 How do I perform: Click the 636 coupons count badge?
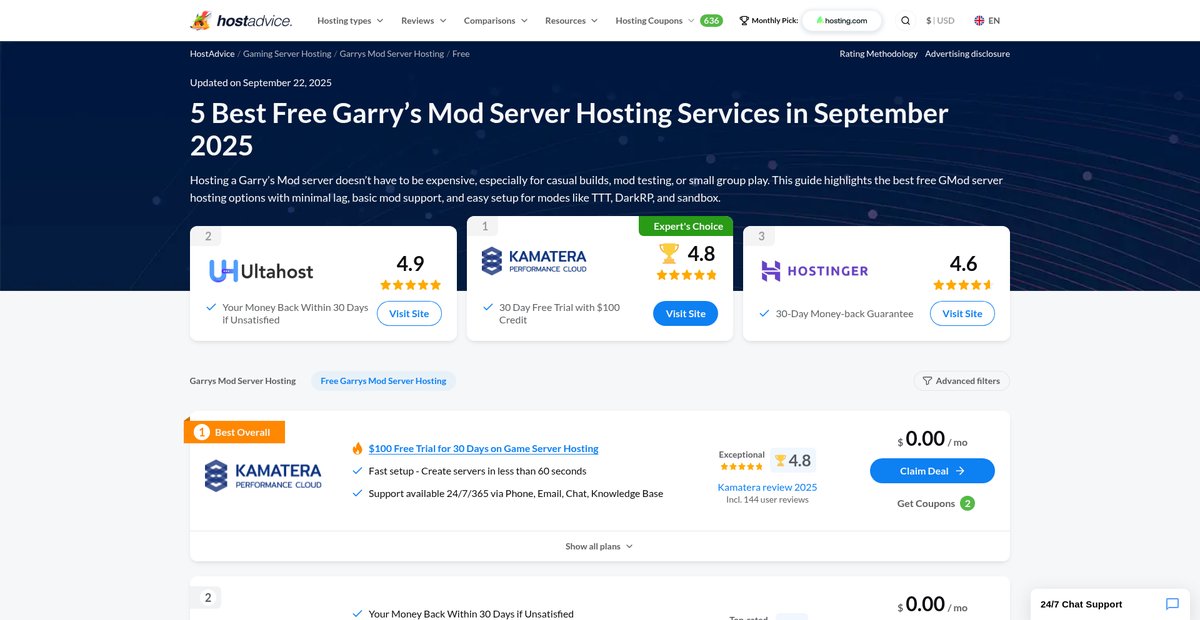click(x=711, y=20)
